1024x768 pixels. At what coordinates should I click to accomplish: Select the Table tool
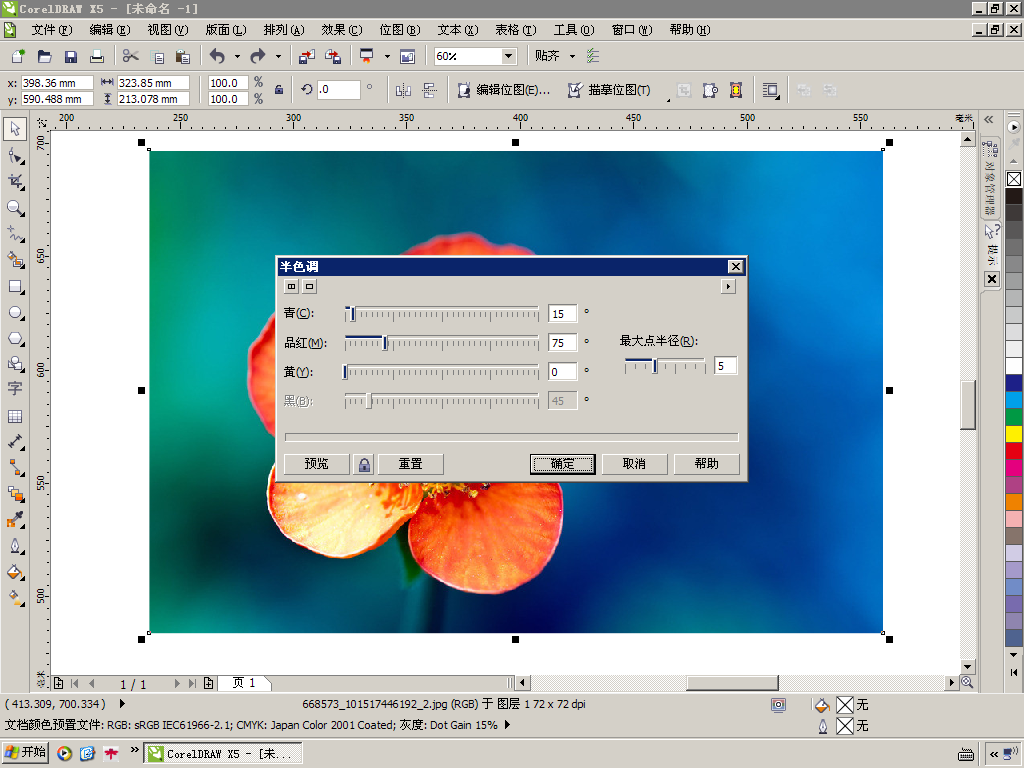click(x=15, y=416)
